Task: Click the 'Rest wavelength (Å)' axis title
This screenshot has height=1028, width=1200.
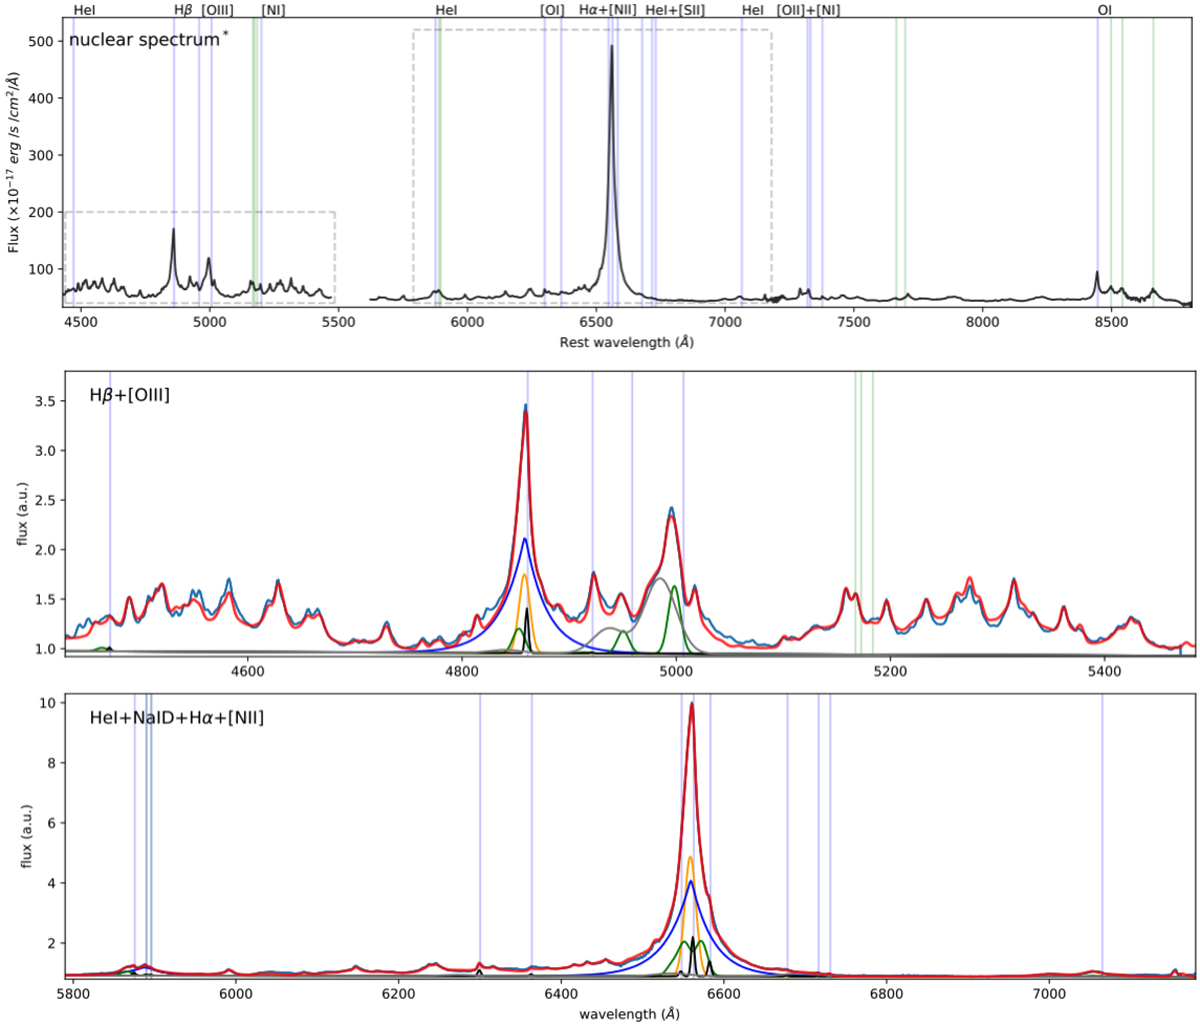Action: pos(627,342)
